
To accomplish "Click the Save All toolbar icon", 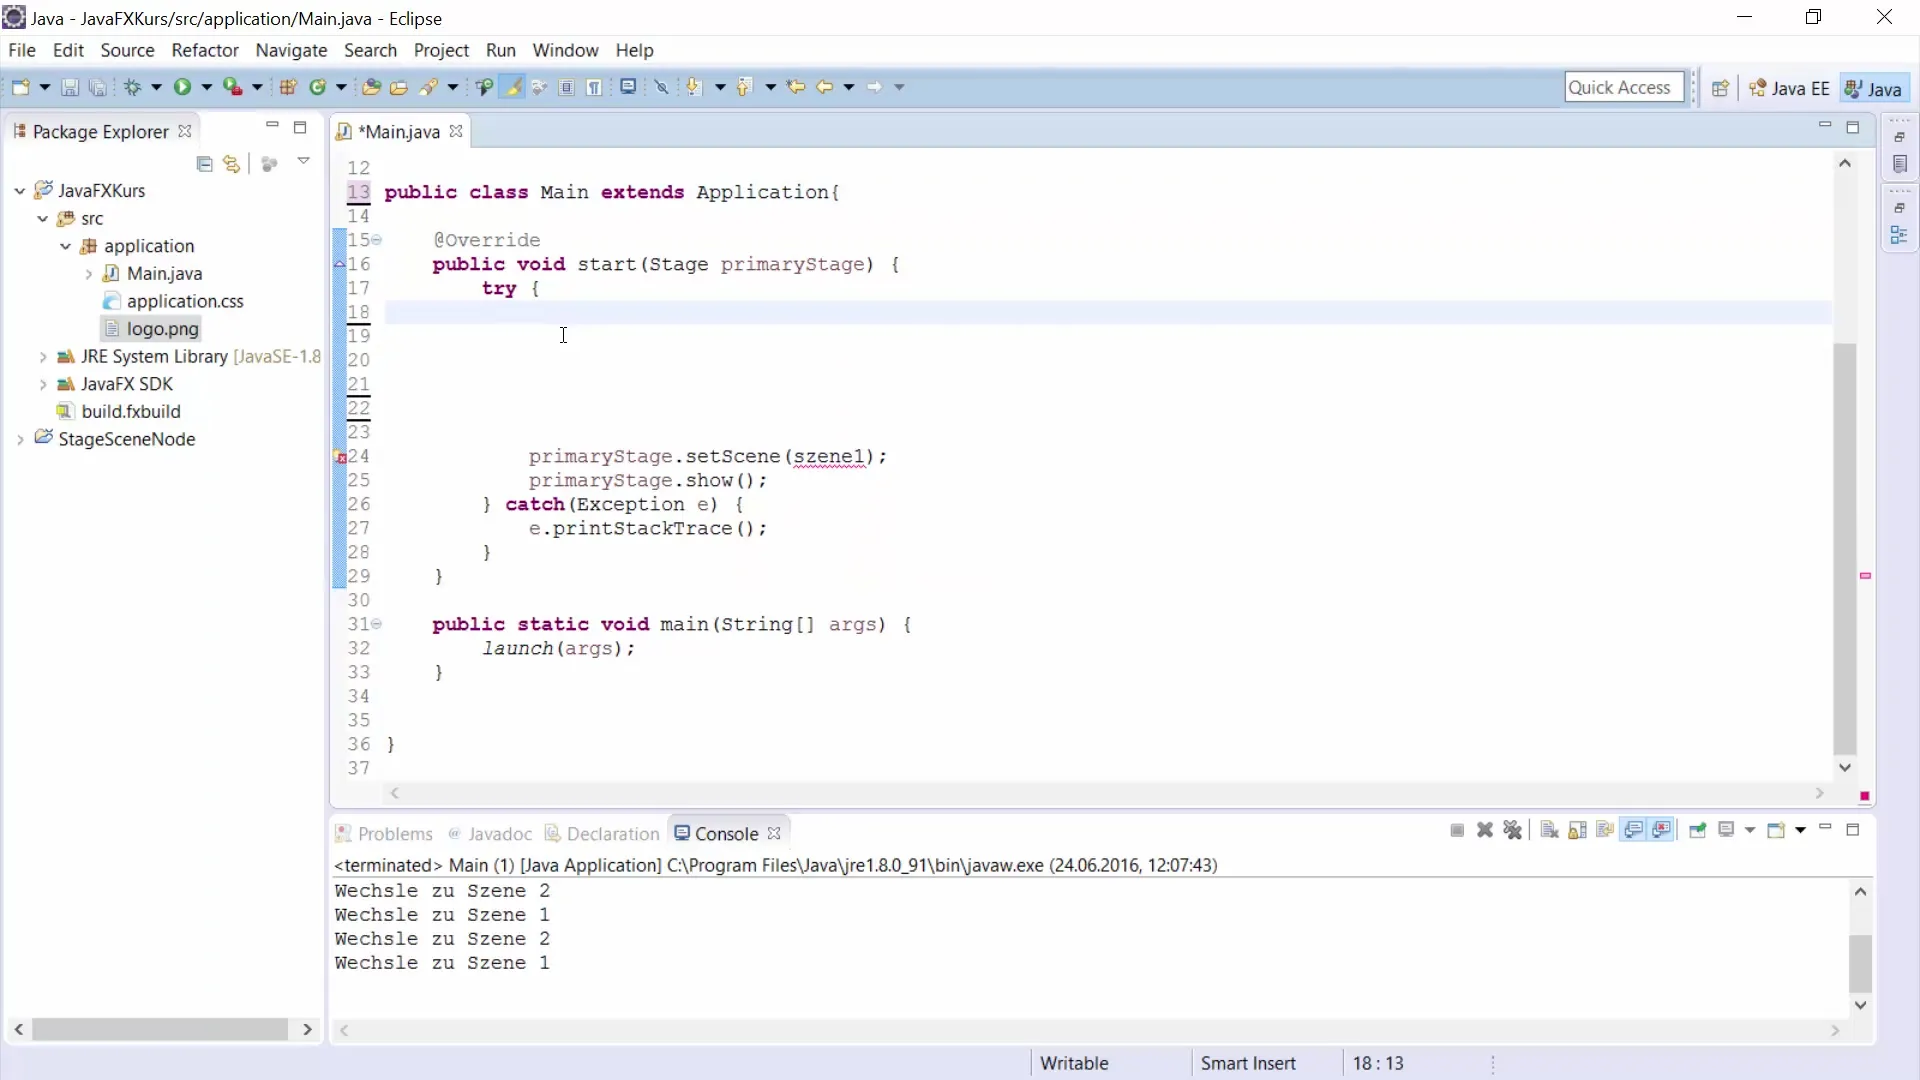I will click(x=97, y=87).
